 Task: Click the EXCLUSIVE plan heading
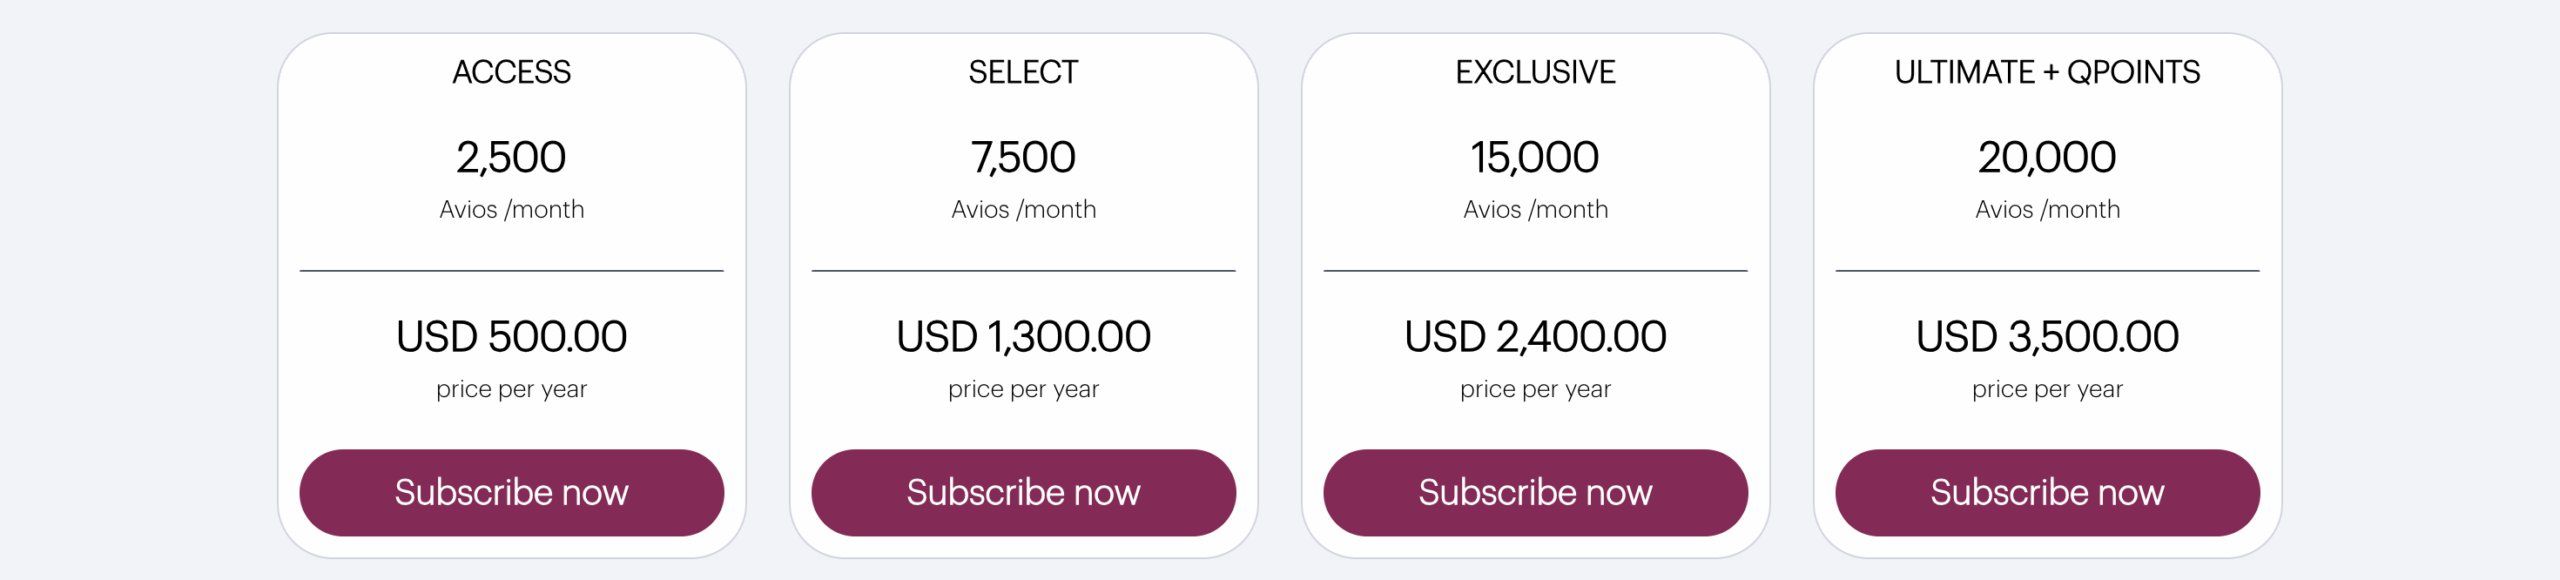point(1535,72)
